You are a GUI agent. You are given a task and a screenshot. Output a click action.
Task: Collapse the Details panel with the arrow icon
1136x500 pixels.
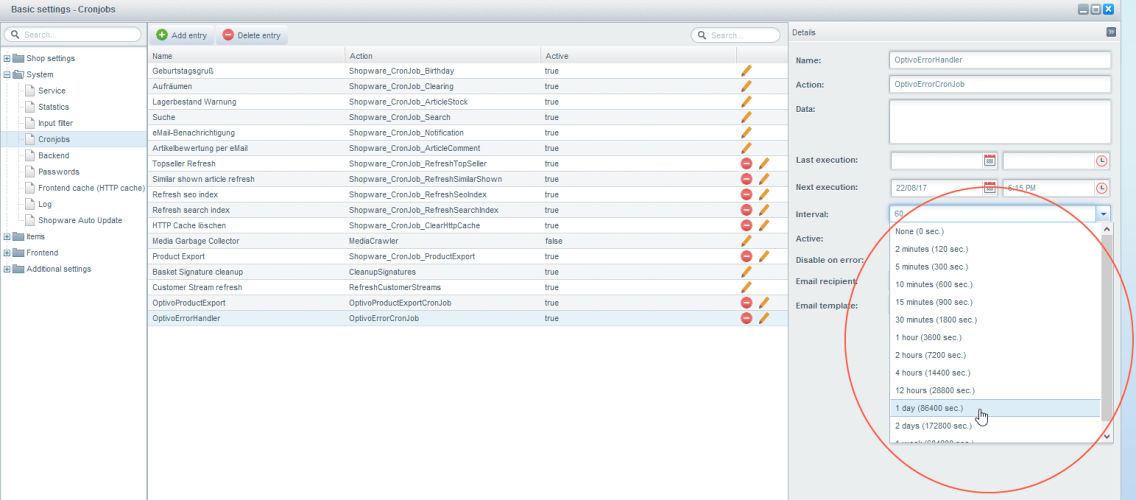coord(1111,32)
